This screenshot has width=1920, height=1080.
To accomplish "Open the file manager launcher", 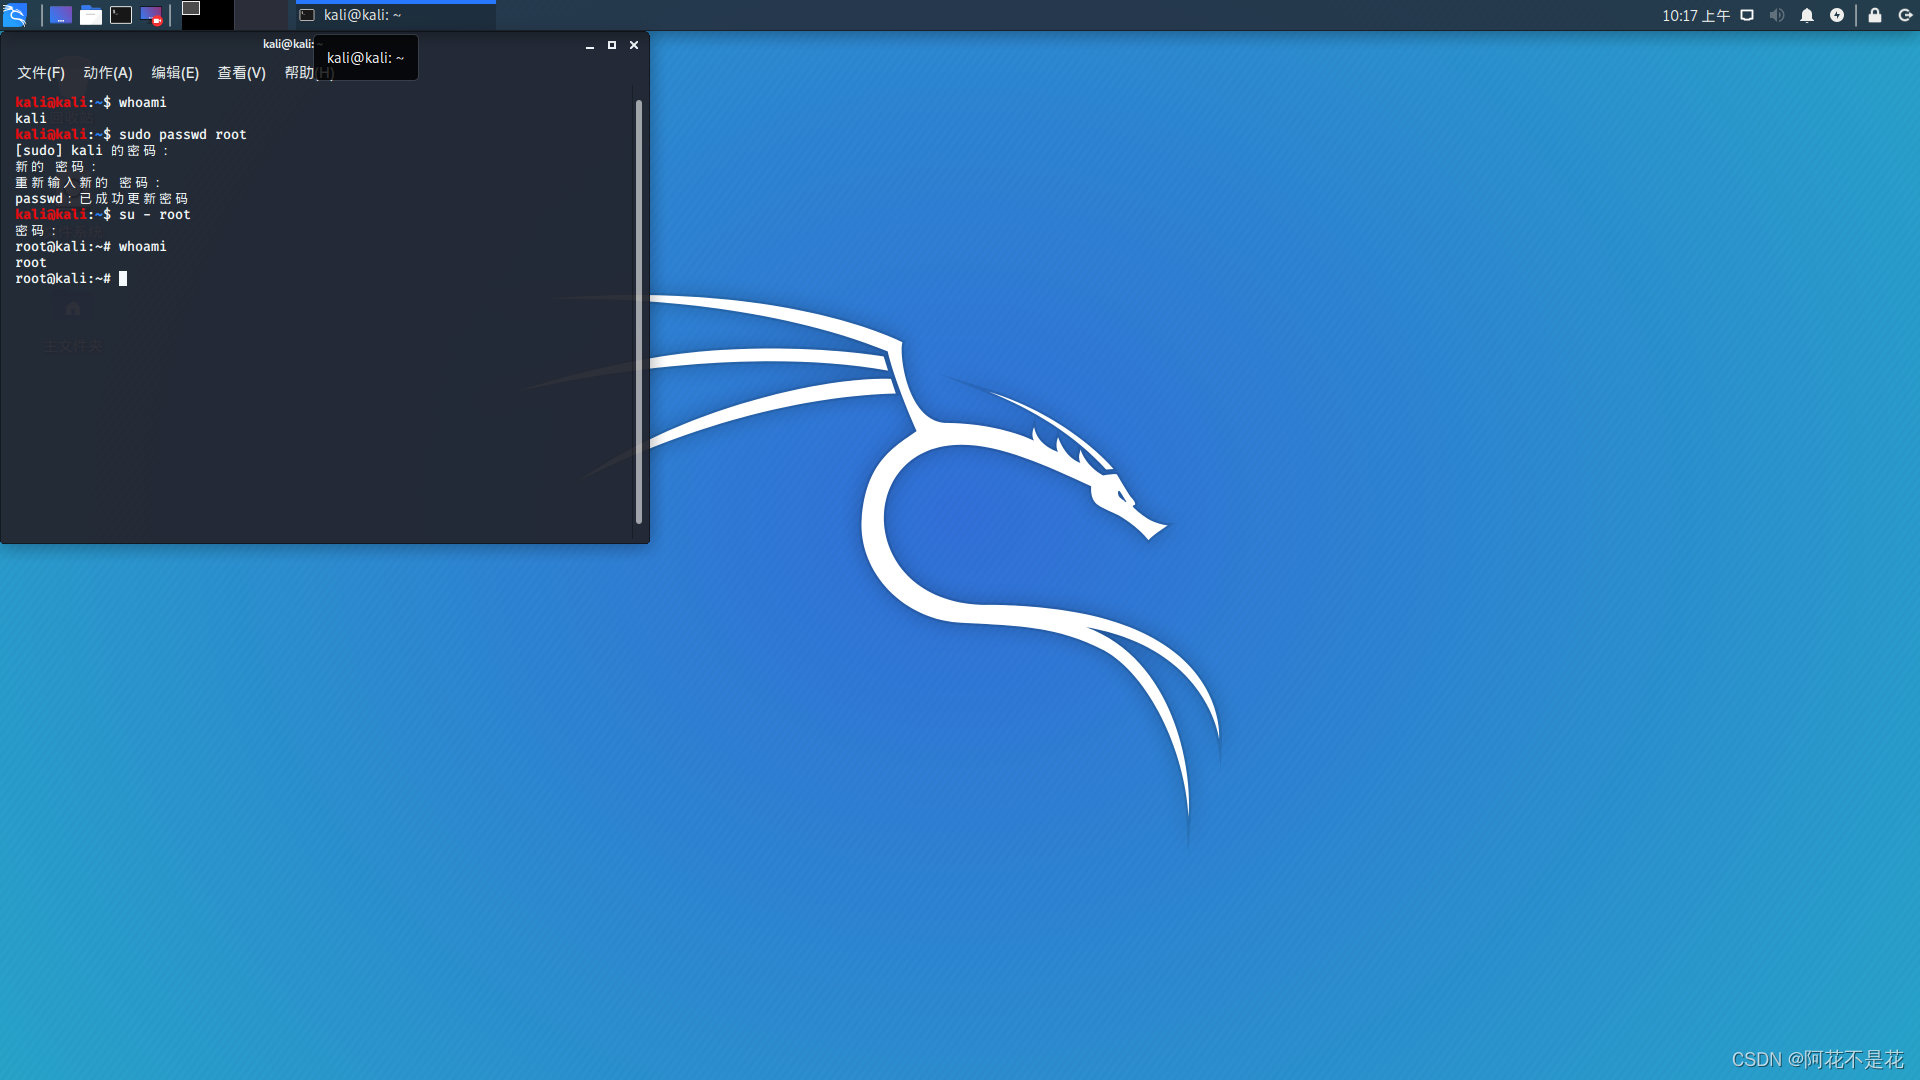I will coord(91,15).
